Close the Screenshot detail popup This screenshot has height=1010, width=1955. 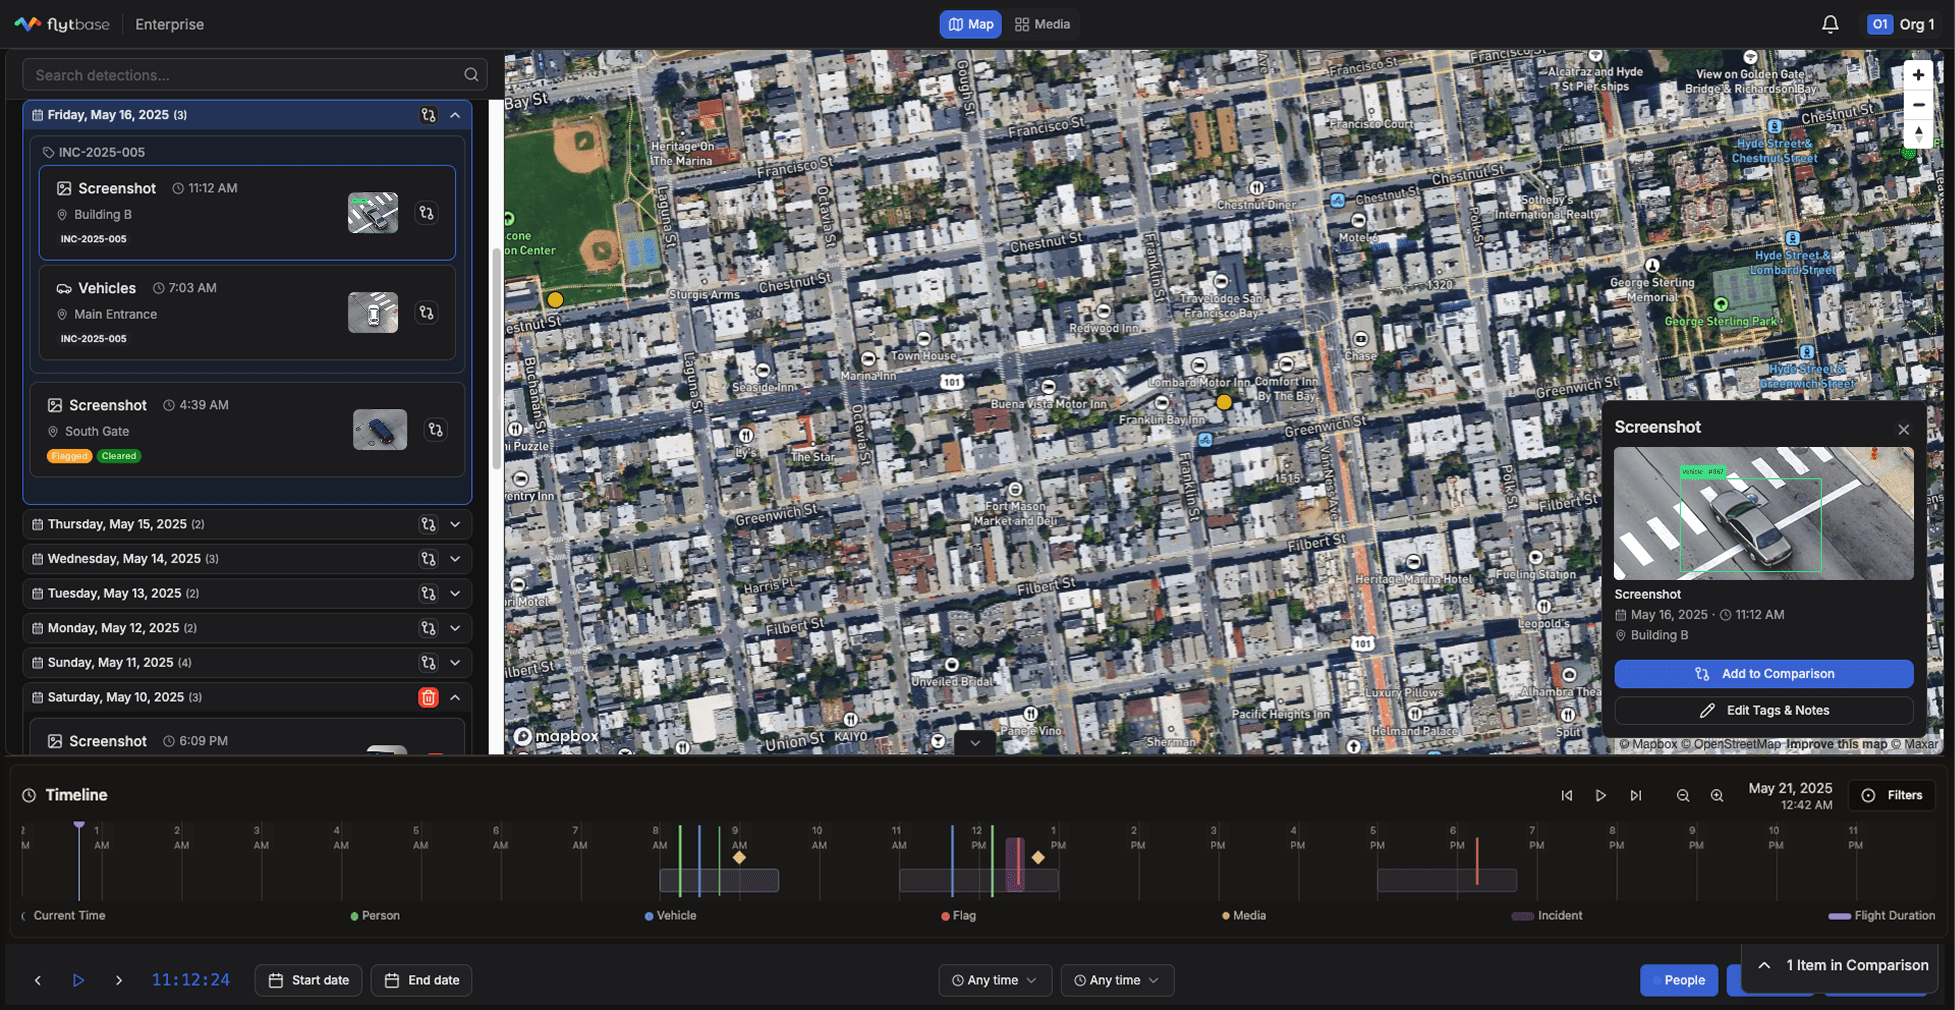point(1903,429)
